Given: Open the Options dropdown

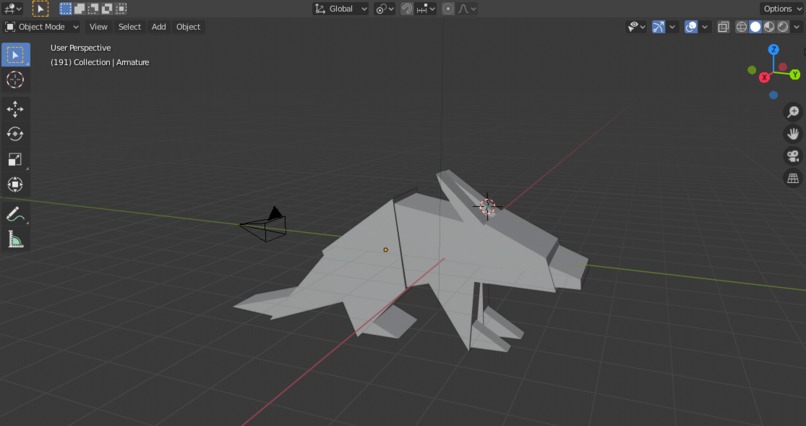Looking at the screenshot, I should [x=782, y=9].
